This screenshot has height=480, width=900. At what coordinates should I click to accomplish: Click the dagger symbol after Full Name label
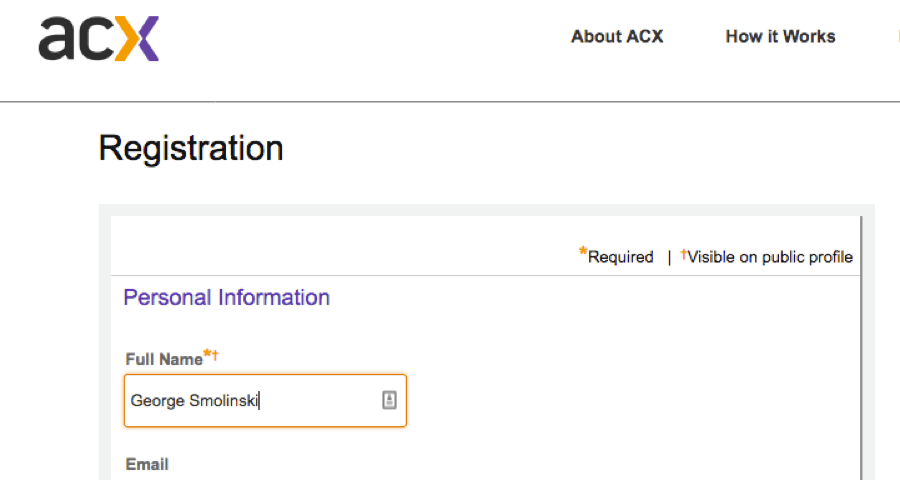(x=216, y=355)
